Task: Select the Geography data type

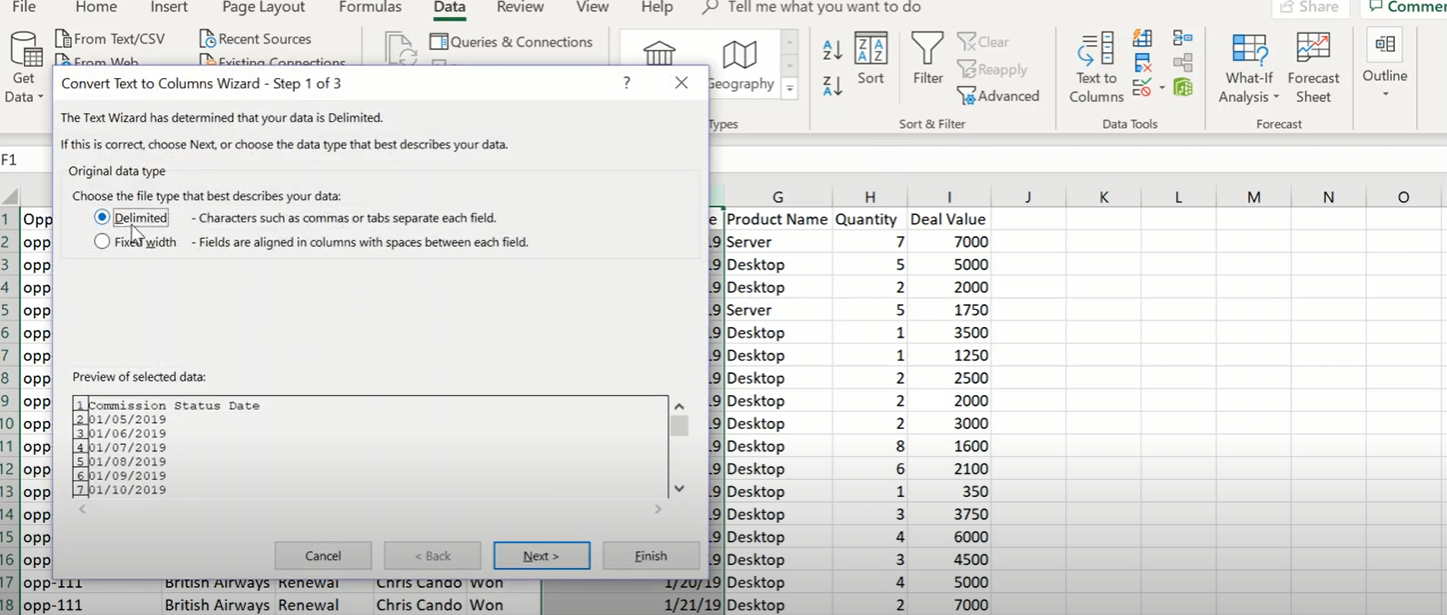Action: pyautogui.click(x=740, y=65)
